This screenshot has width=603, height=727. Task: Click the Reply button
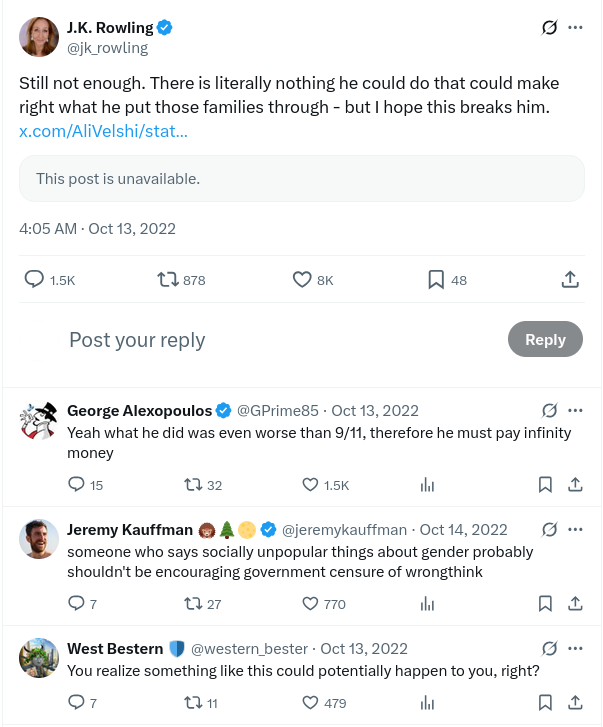click(x=545, y=339)
